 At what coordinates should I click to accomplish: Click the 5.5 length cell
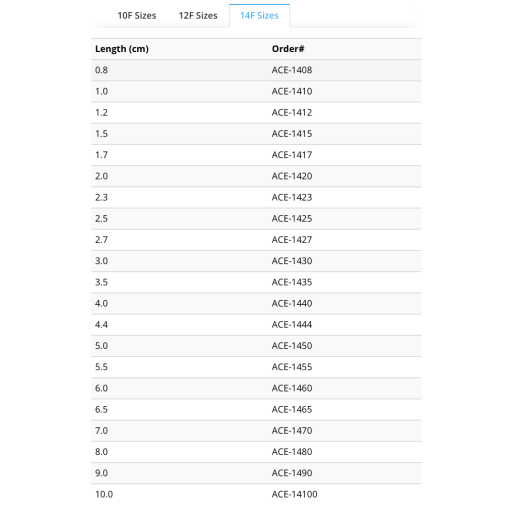[101, 367]
